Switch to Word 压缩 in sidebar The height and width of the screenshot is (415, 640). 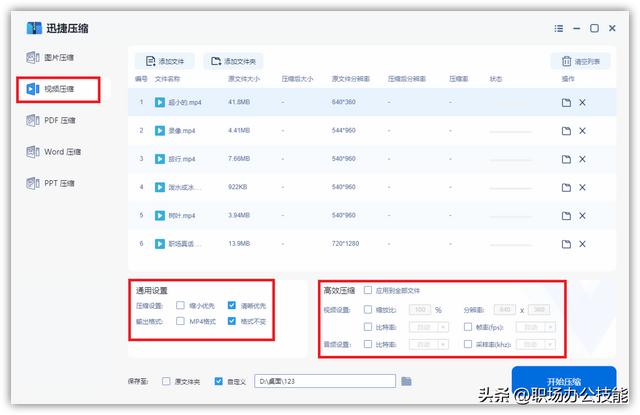[x=54, y=152]
